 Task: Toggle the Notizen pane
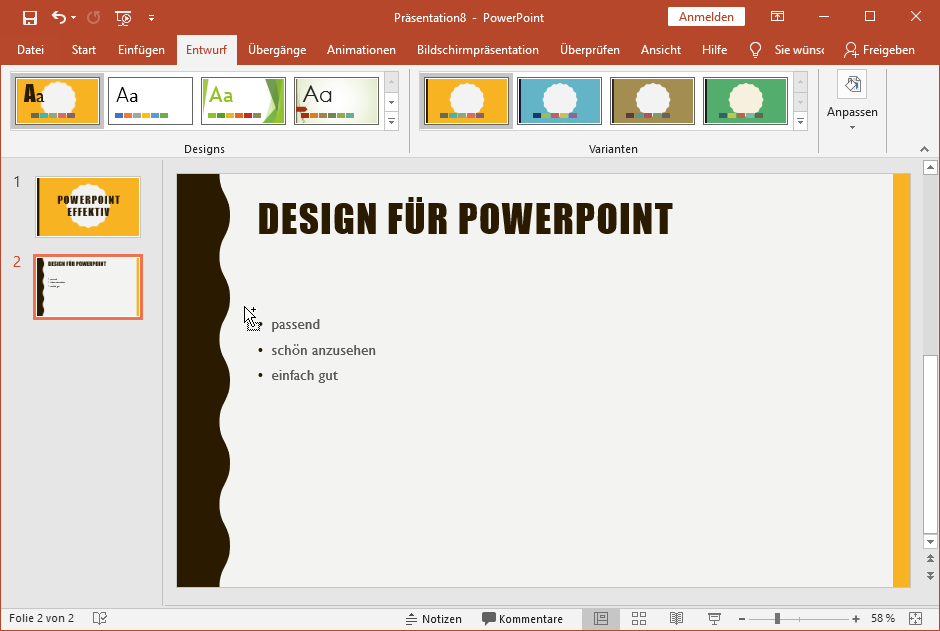(433, 618)
